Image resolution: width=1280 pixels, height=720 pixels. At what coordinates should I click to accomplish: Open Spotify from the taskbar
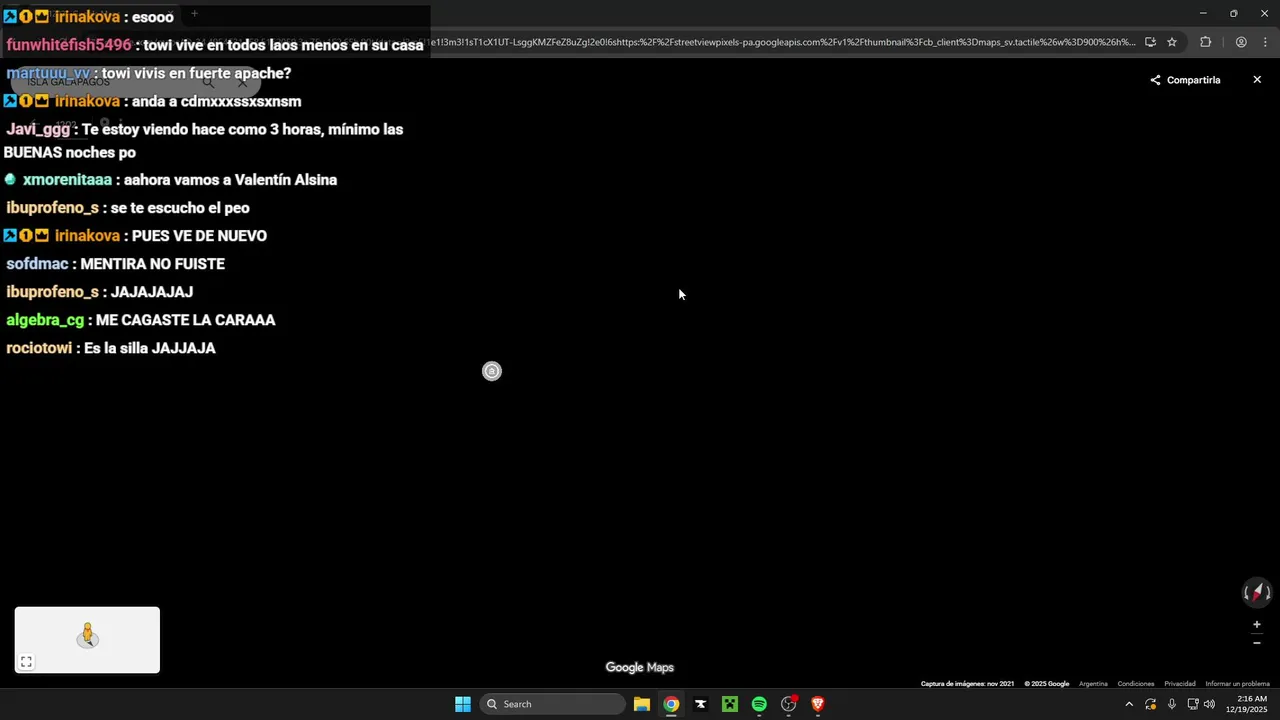point(759,704)
